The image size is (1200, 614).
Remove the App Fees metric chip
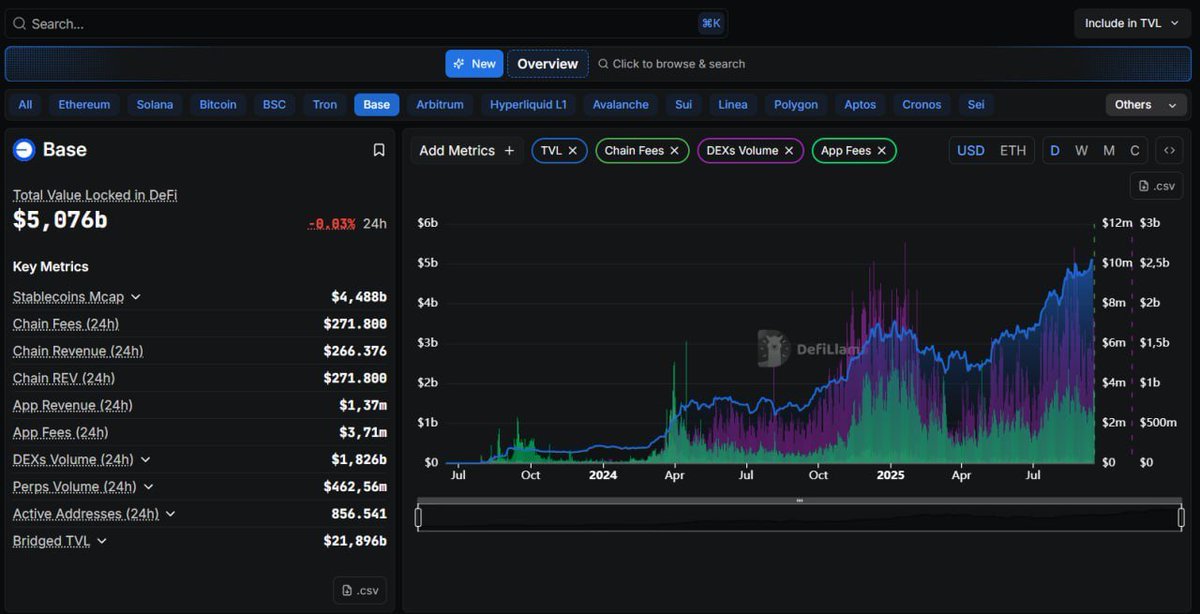(882, 150)
